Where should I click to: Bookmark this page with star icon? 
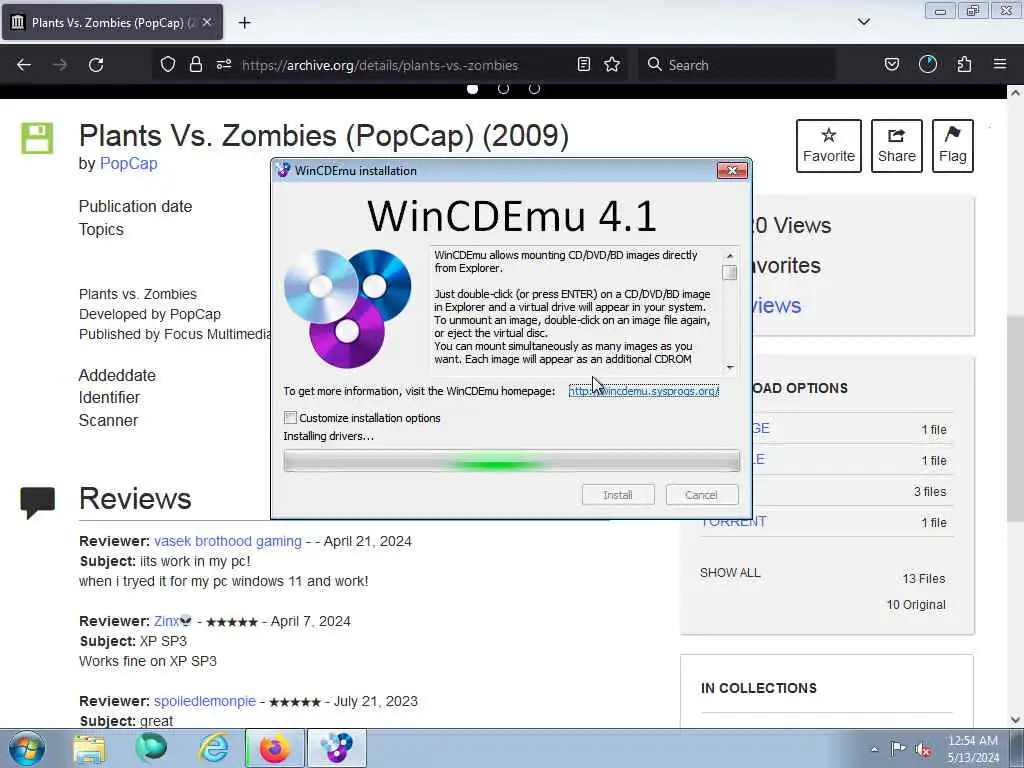coord(612,65)
